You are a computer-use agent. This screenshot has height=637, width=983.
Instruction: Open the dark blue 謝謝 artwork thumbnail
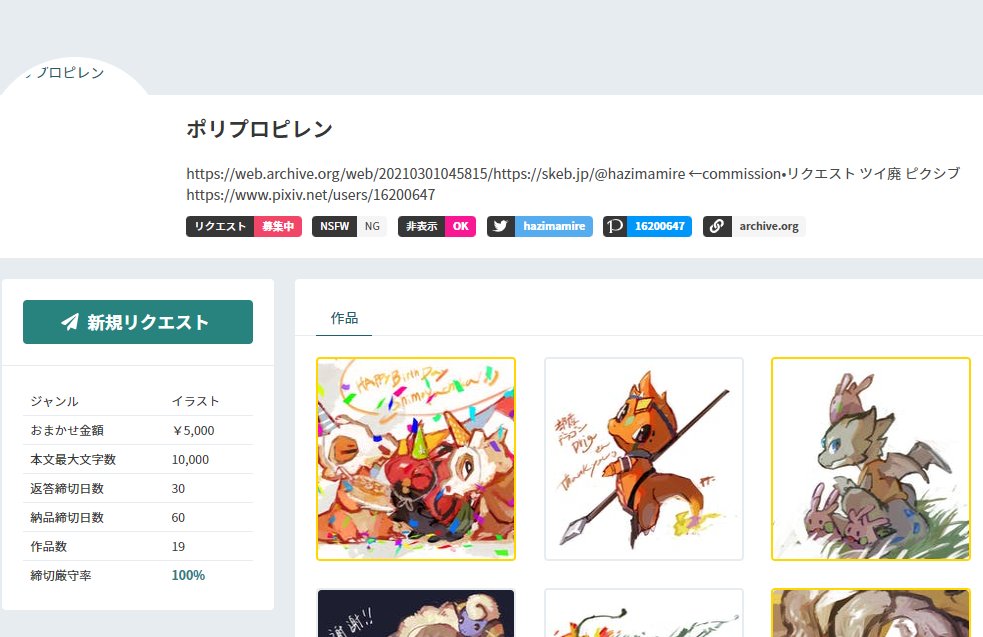click(416, 613)
